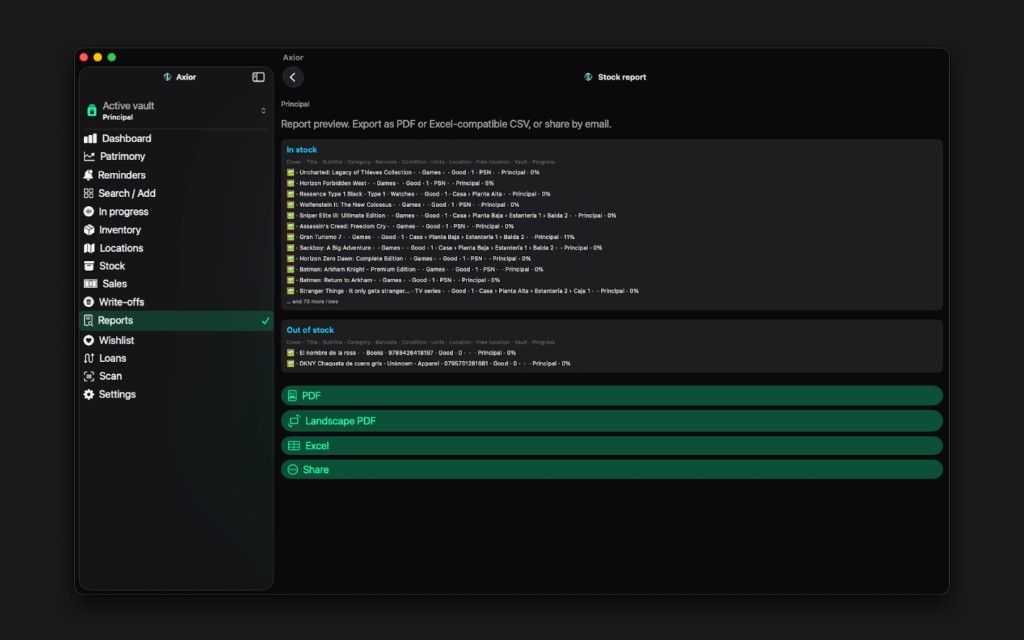Click the Locations map icon
Viewport: 1024px width, 640px height.
[x=89, y=248]
